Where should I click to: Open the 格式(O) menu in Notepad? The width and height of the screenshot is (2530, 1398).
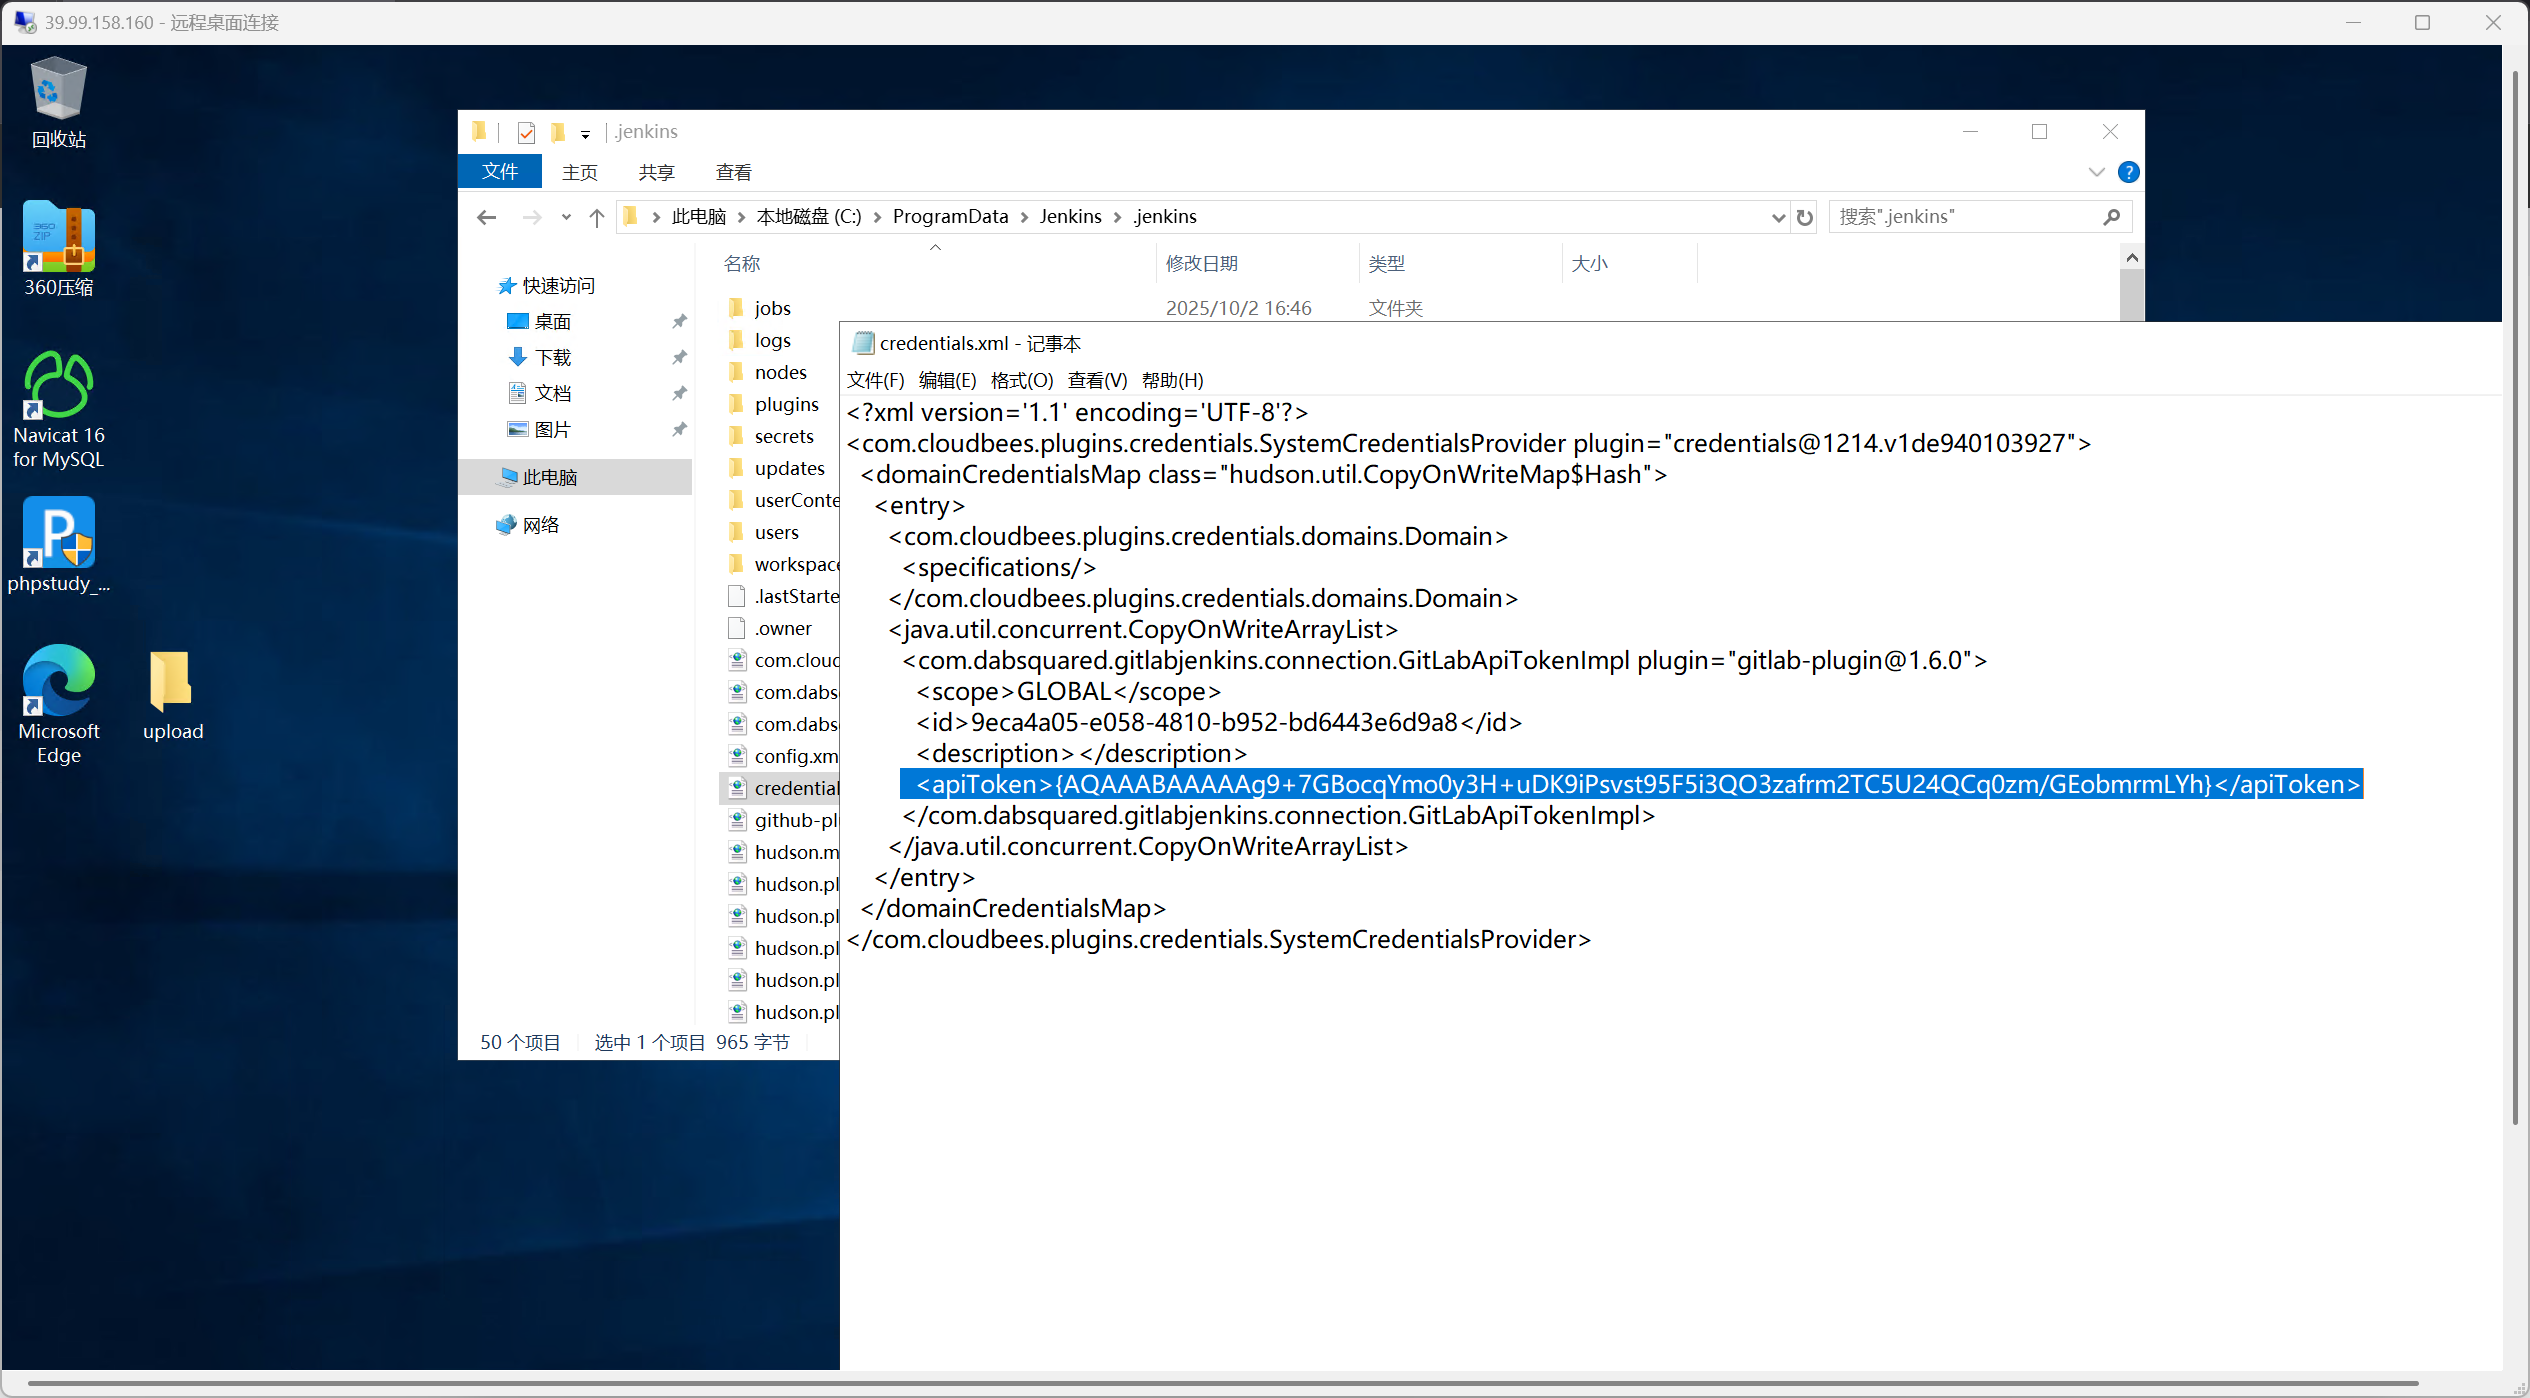tap(1021, 380)
